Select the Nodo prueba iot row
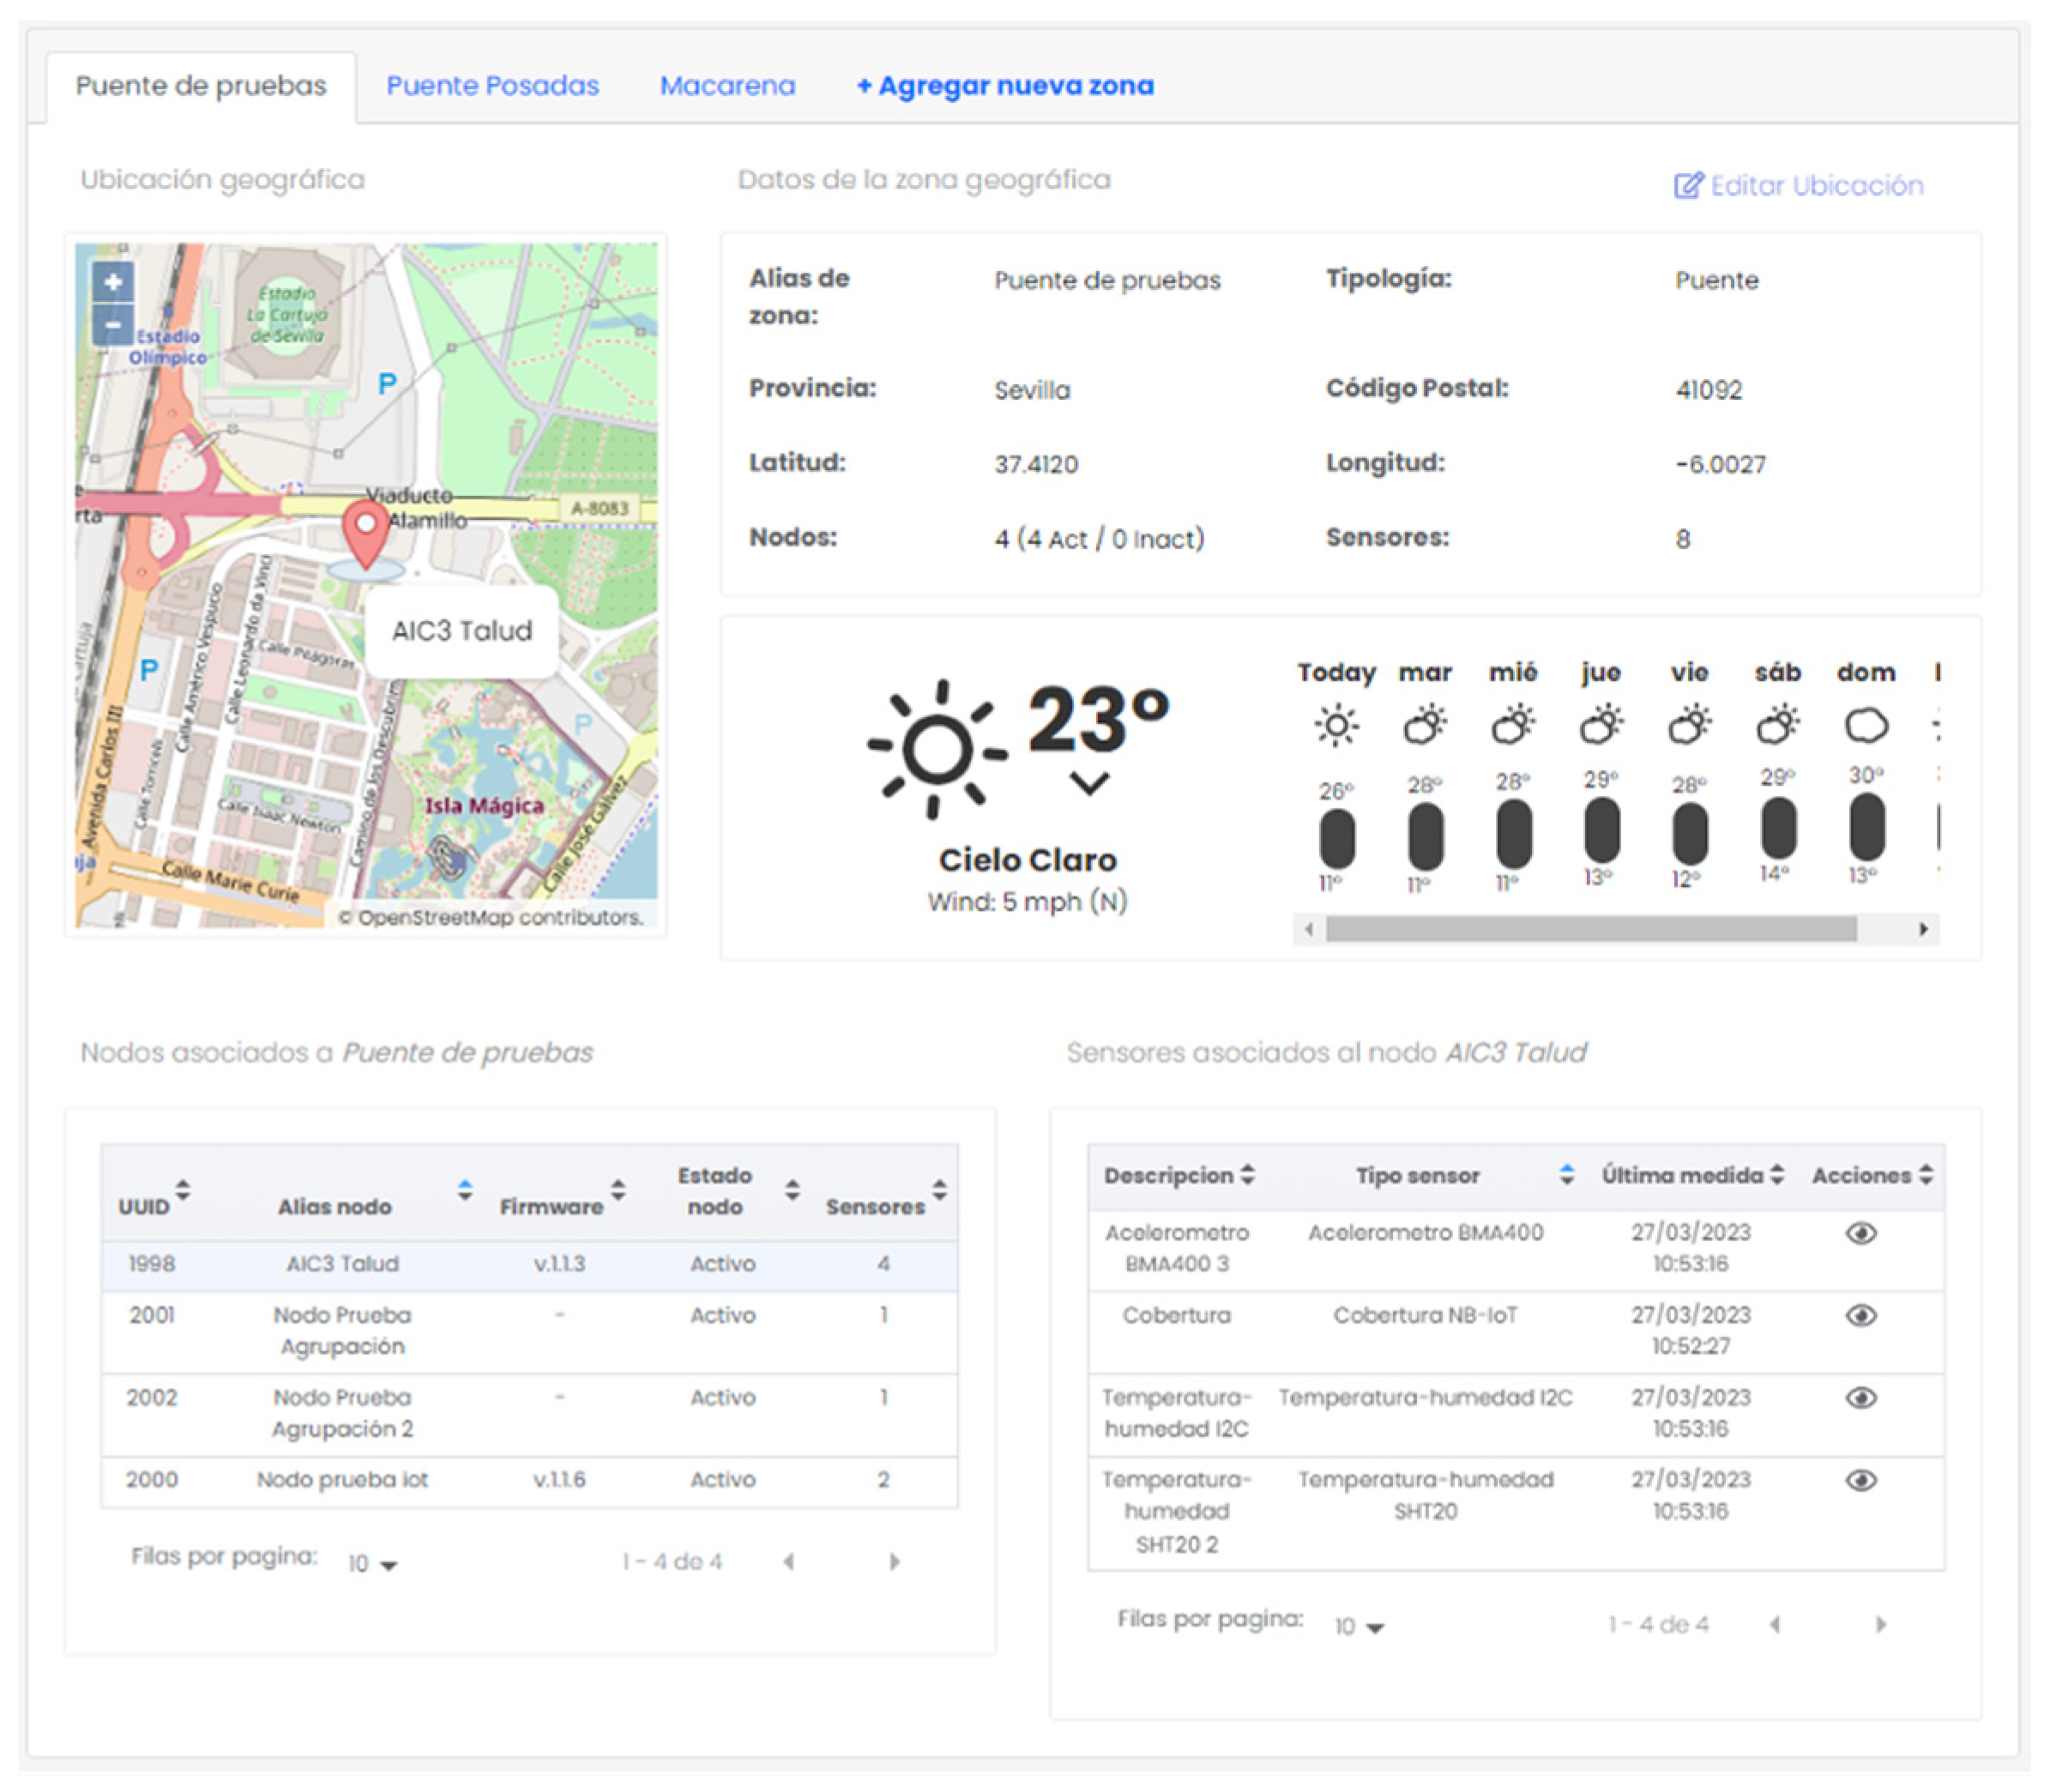Image resolution: width=2050 pixels, height=1792 pixels. [x=343, y=1479]
